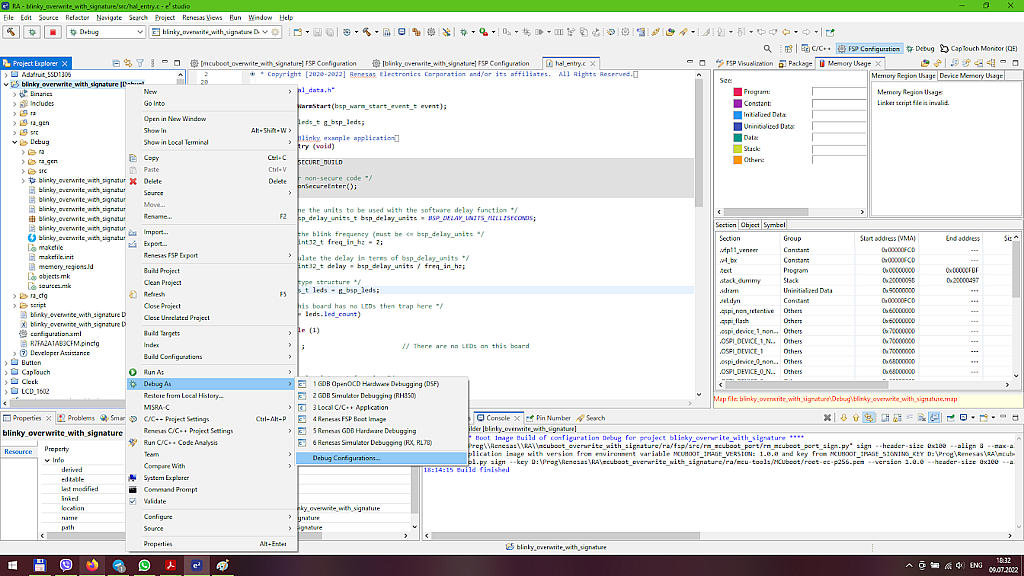The height and width of the screenshot is (576, 1024).
Task: Click the New wizard folder icon in toolbar
Action: click(298, 32)
